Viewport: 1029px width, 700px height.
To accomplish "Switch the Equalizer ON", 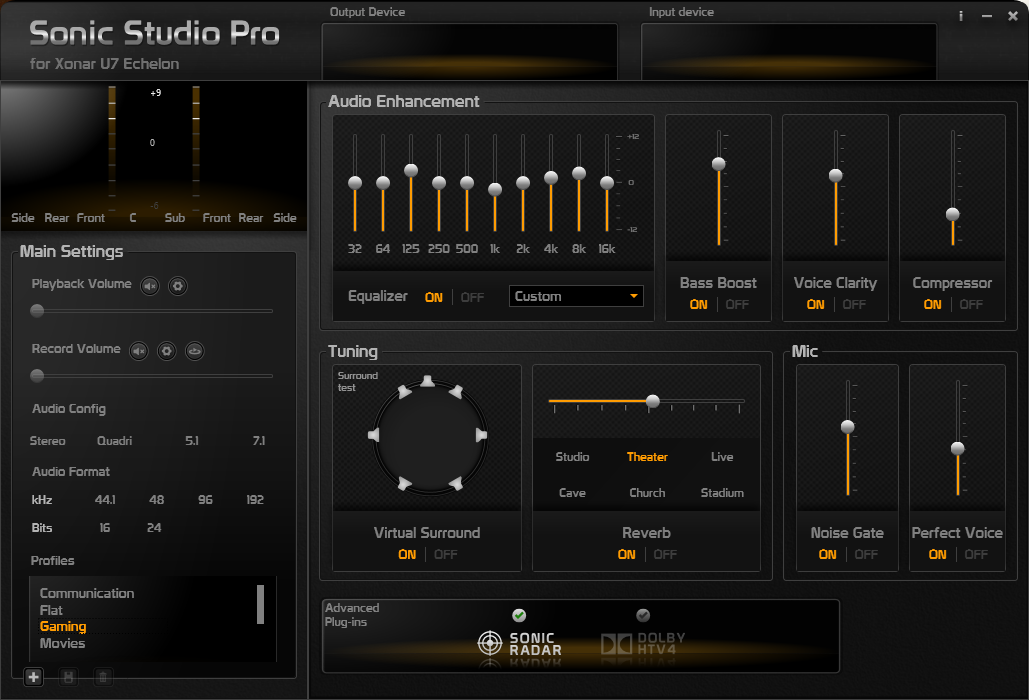I will (434, 298).
